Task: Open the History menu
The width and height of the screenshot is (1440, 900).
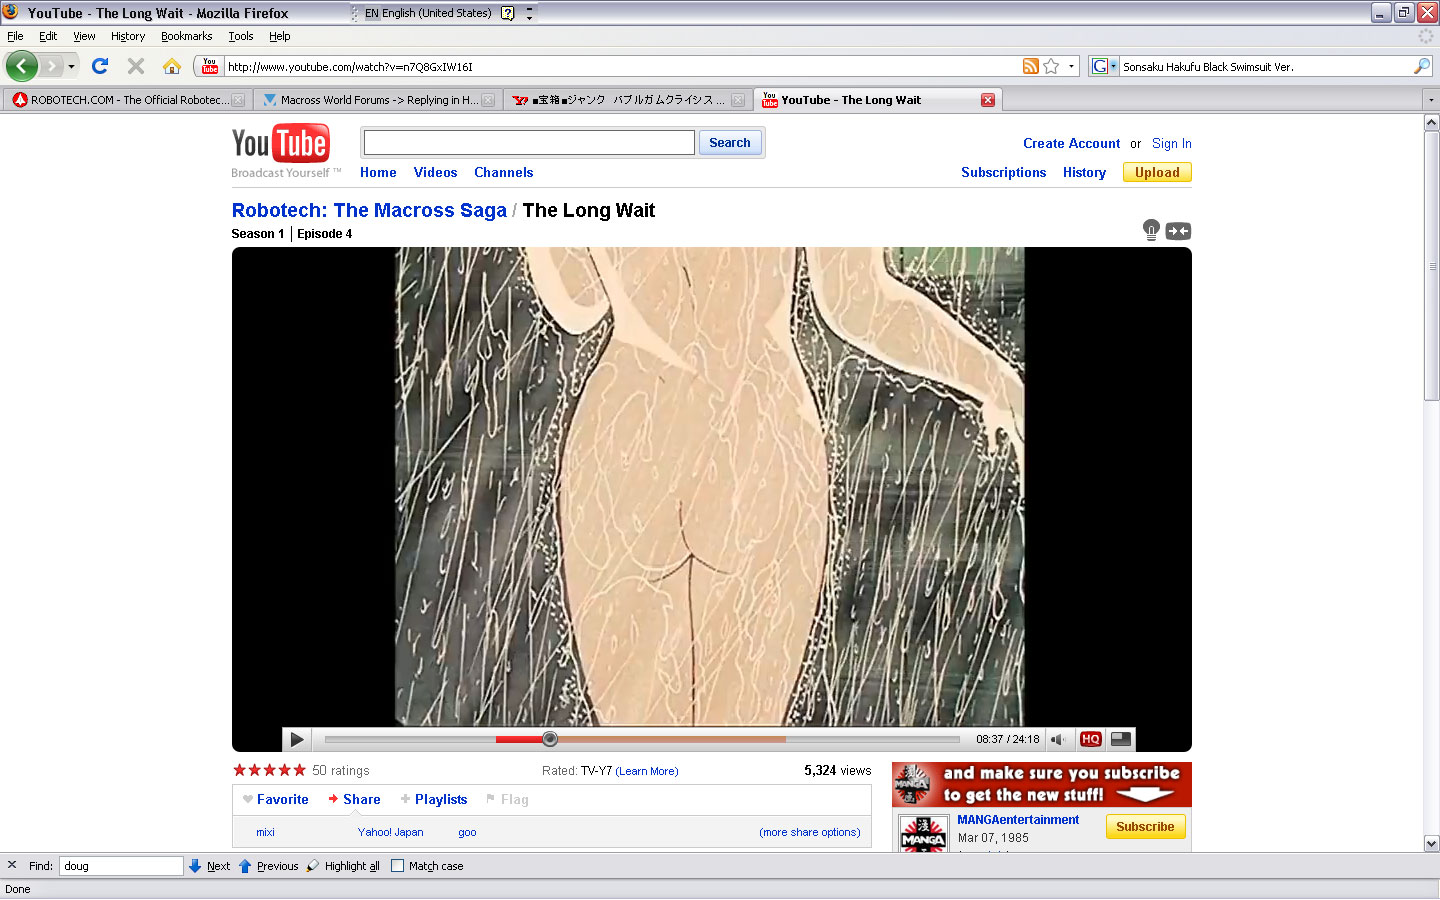Action: (128, 36)
